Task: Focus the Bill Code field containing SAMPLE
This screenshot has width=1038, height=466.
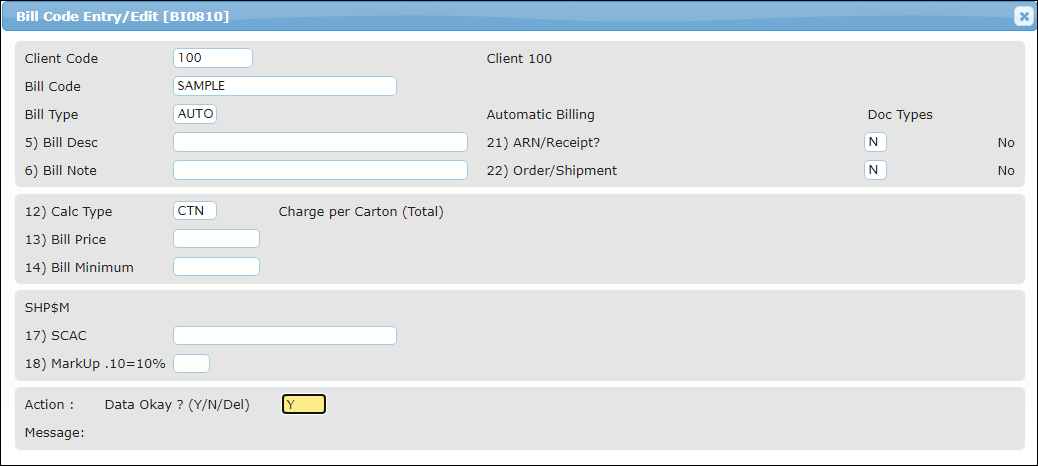Action: (x=285, y=86)
